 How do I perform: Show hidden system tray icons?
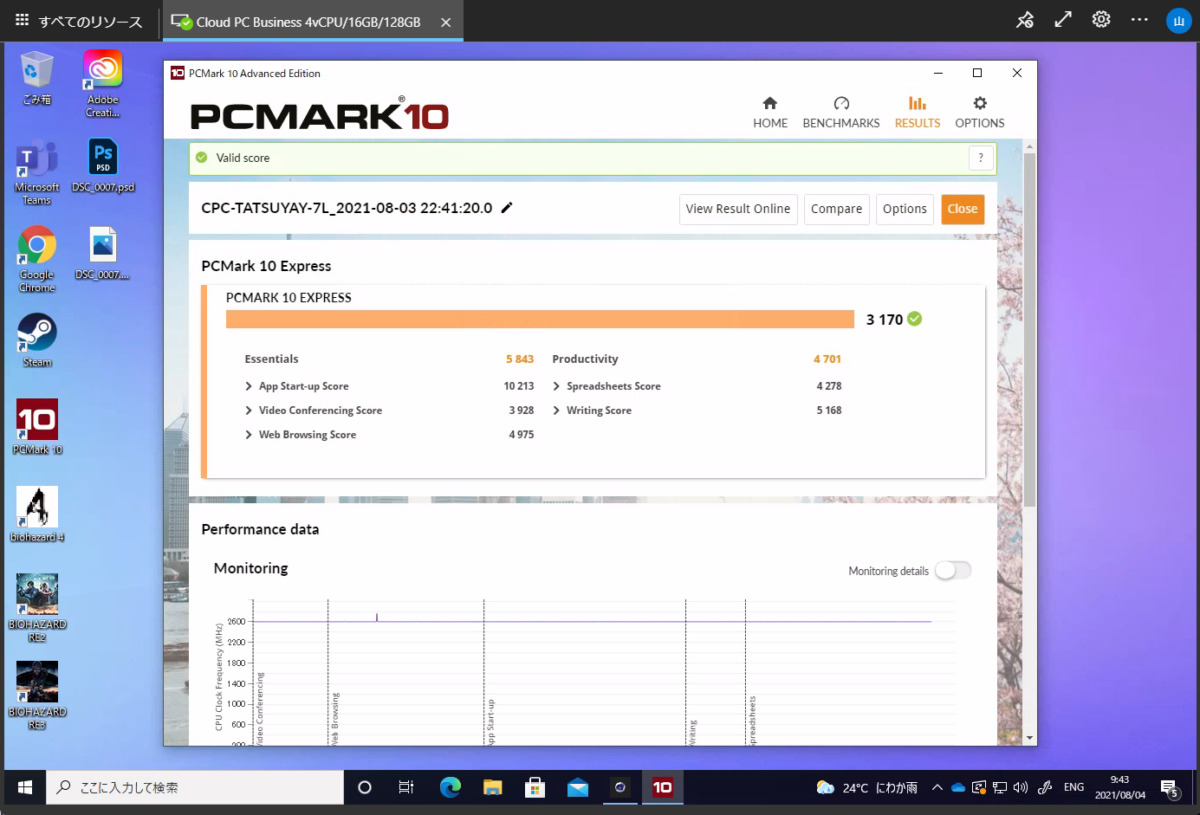tap(937, 788)
